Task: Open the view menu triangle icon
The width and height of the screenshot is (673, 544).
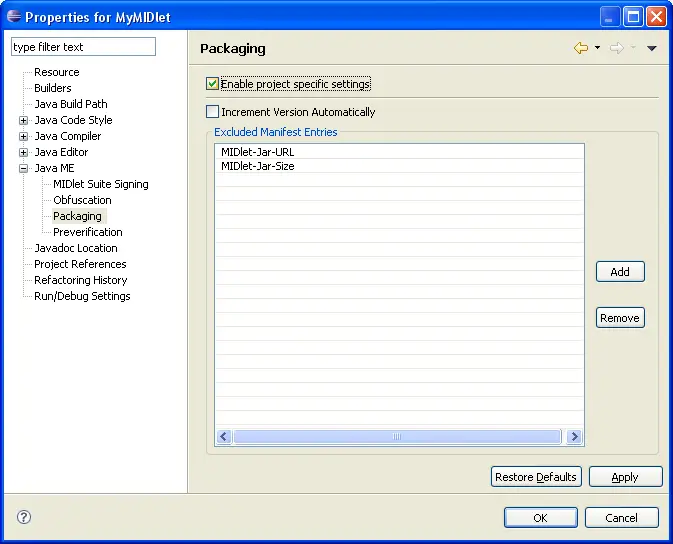Action: (652, 48)
